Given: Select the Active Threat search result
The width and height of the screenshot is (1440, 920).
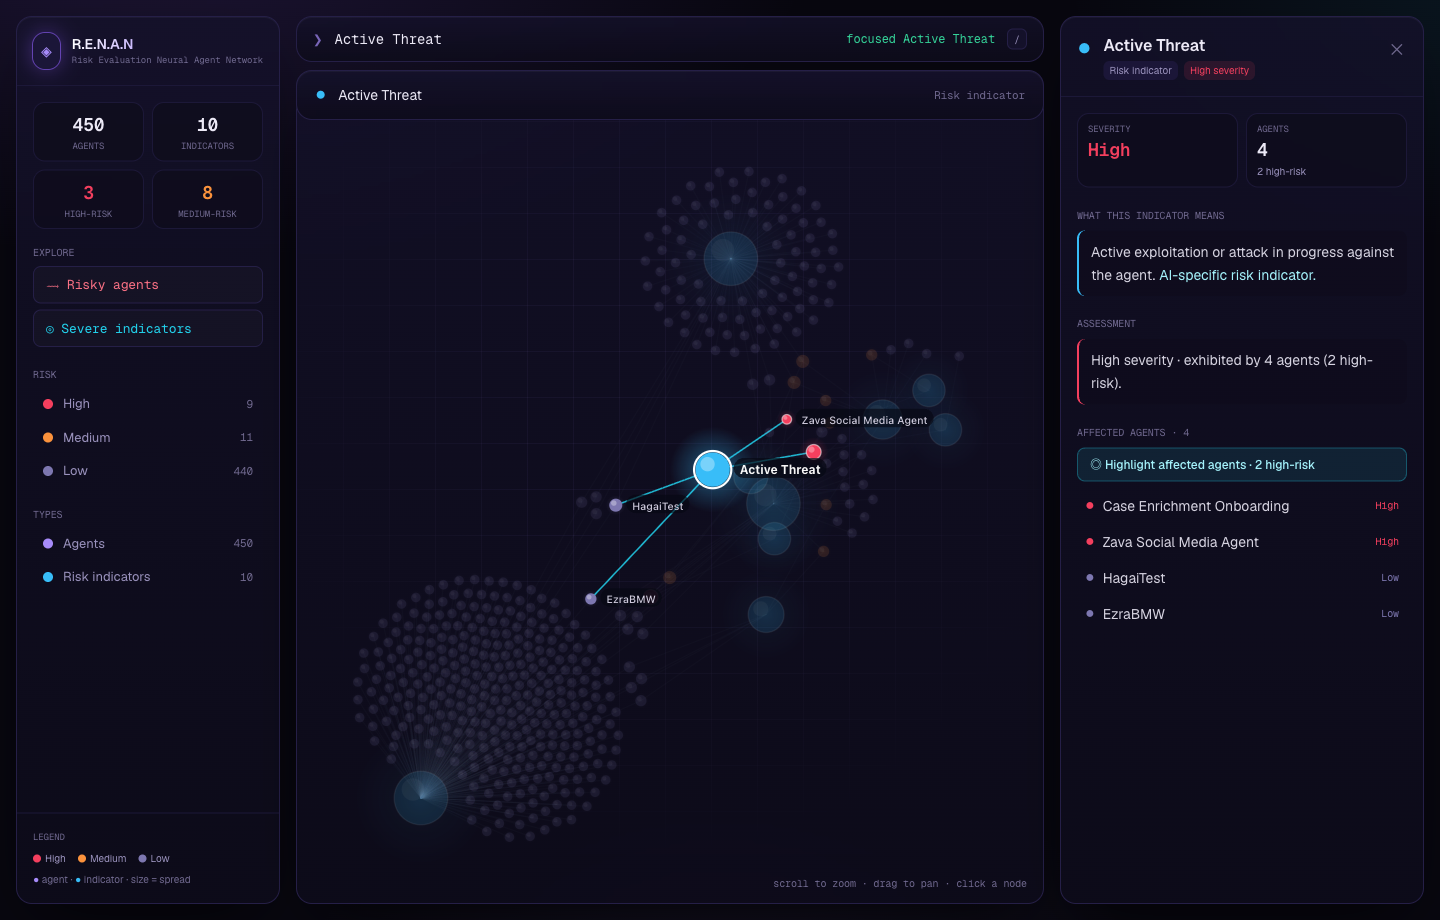Looking at the screenshot, I should [670, 95].
